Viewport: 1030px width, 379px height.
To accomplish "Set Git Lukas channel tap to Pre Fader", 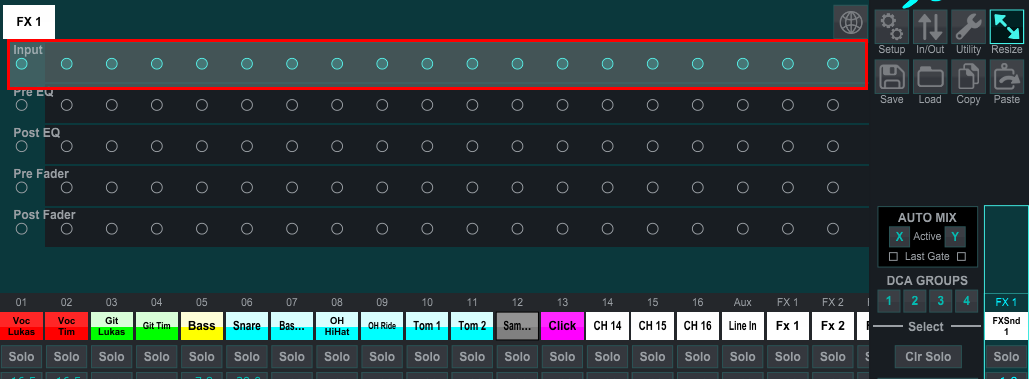I will [112, 188].
